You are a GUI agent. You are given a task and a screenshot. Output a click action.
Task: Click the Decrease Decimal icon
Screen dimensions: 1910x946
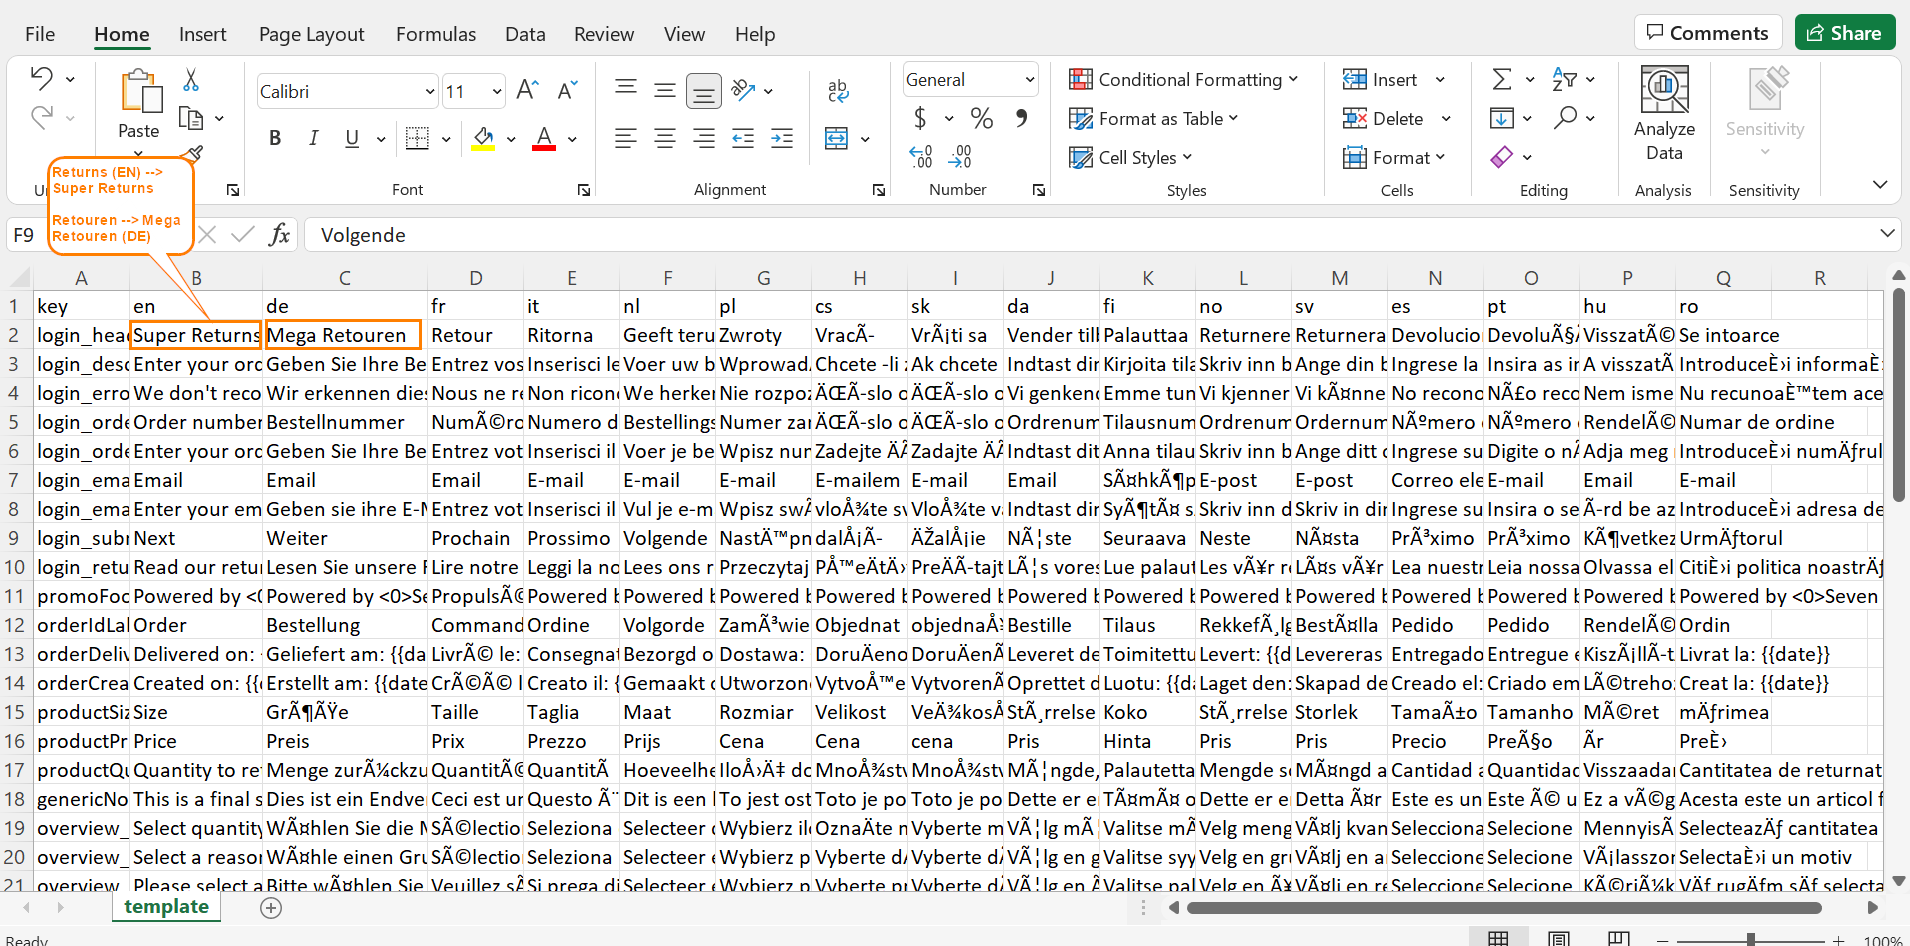click(959, 156)
